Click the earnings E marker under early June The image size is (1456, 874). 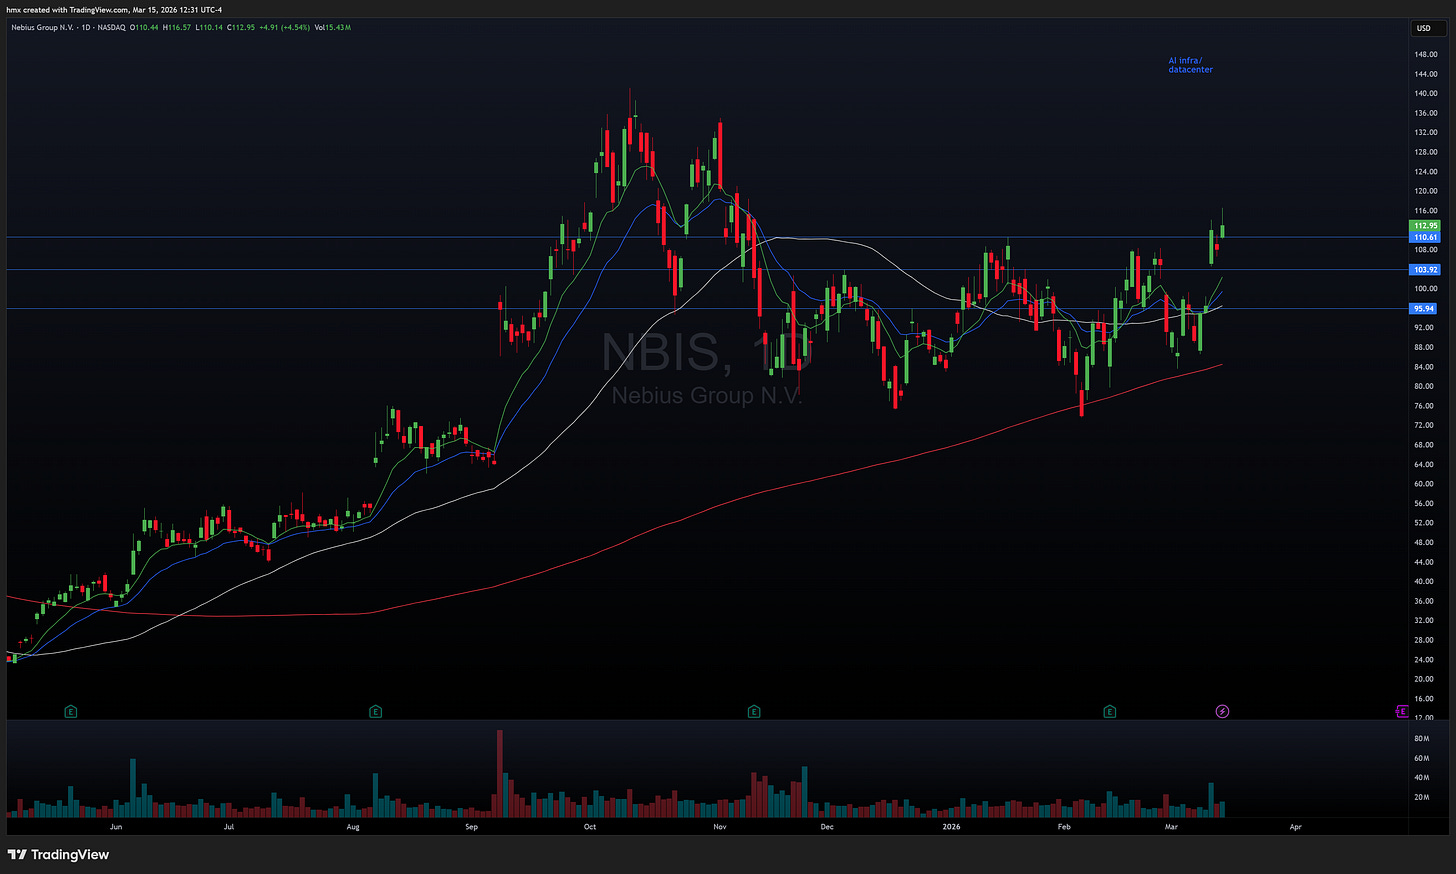pos(70,712)
